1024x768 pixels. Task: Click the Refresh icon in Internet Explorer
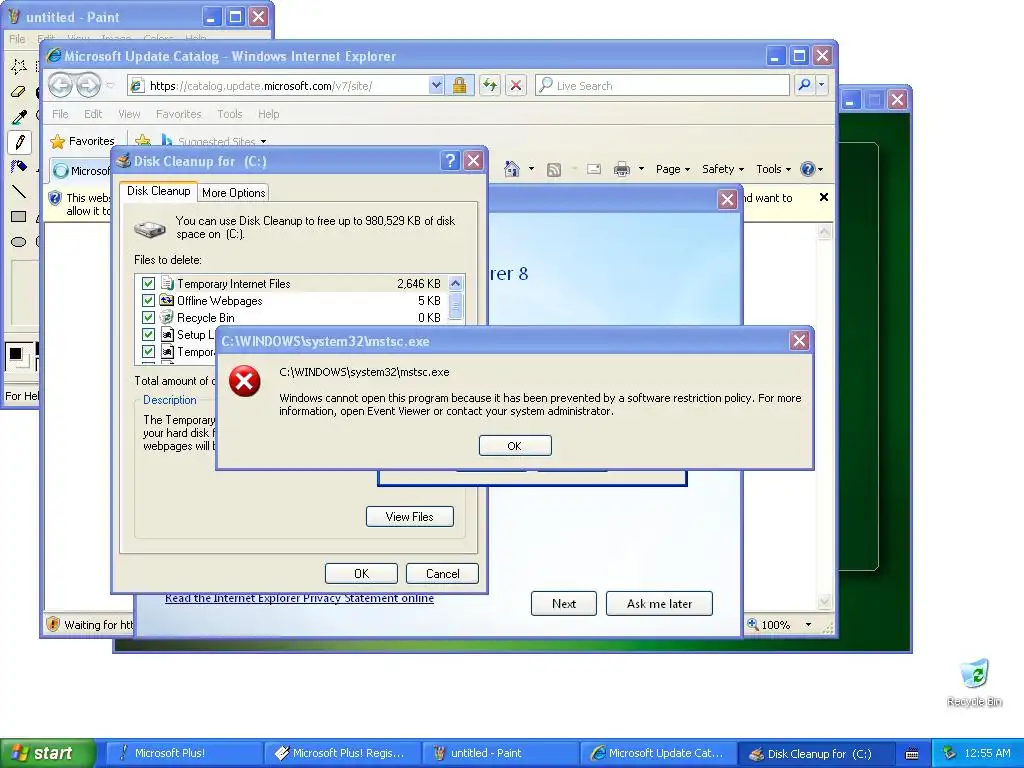490,85
